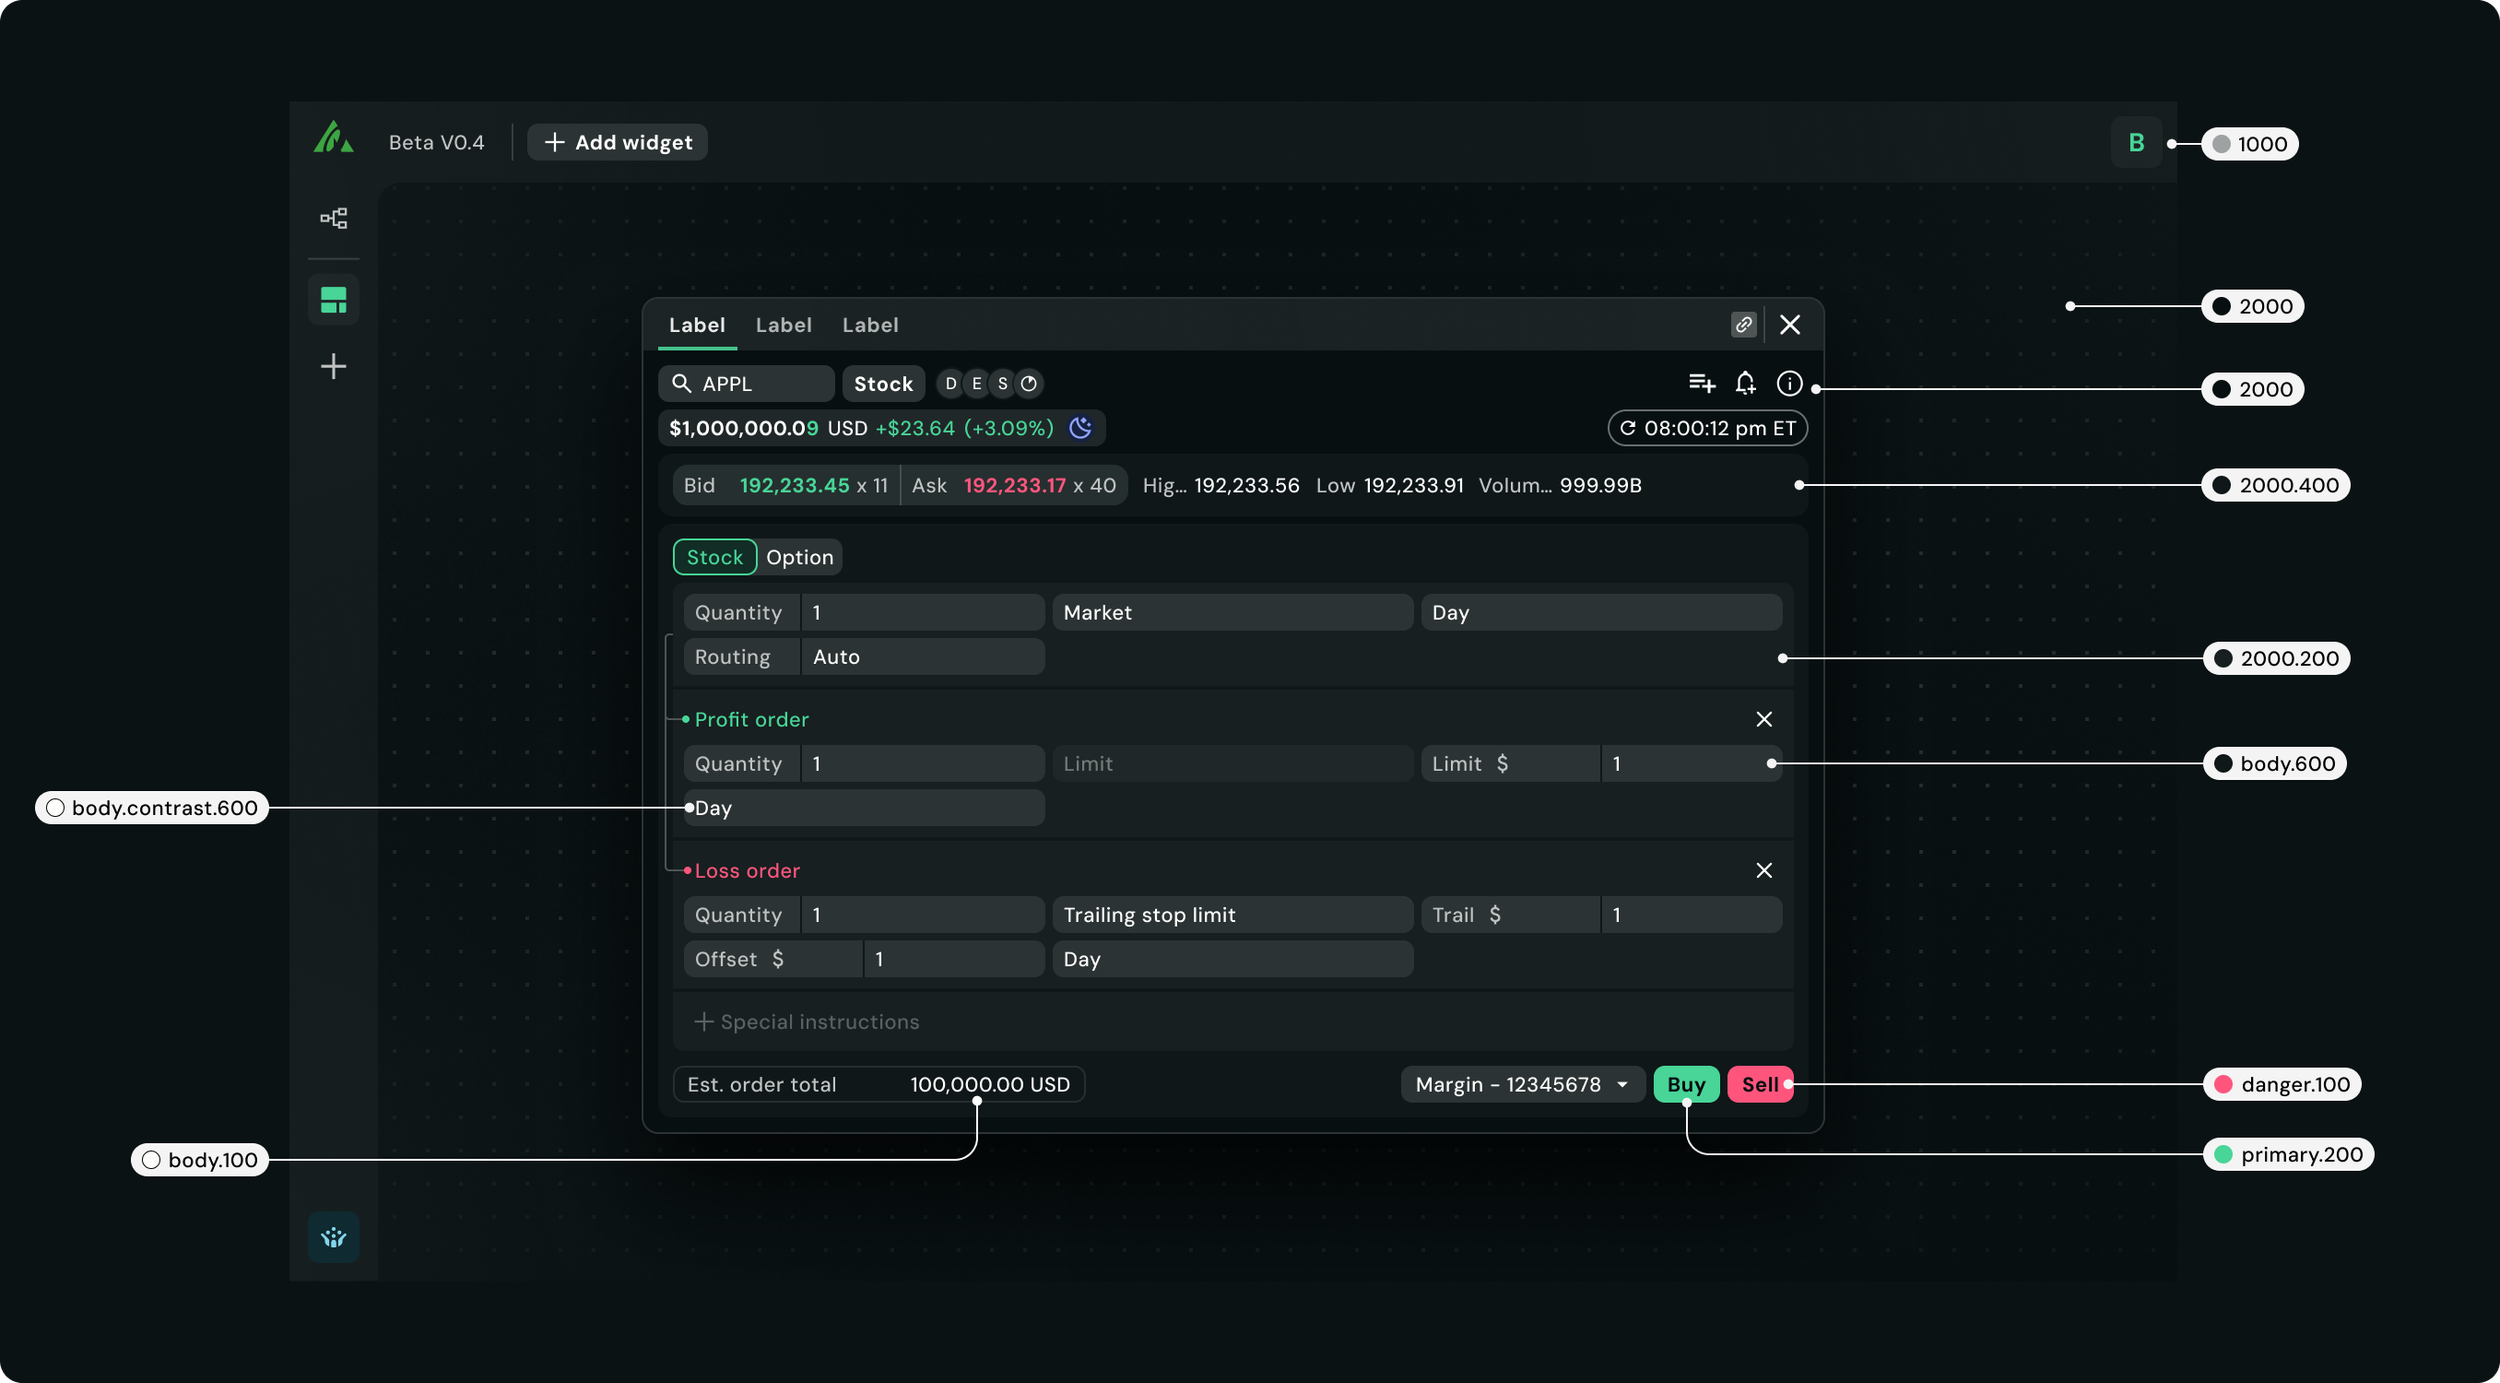The height and width of the screenshot is (1383, 2500).
Task: Open the teal assistant icon in the sidebar
Action: pos(333,1237)
